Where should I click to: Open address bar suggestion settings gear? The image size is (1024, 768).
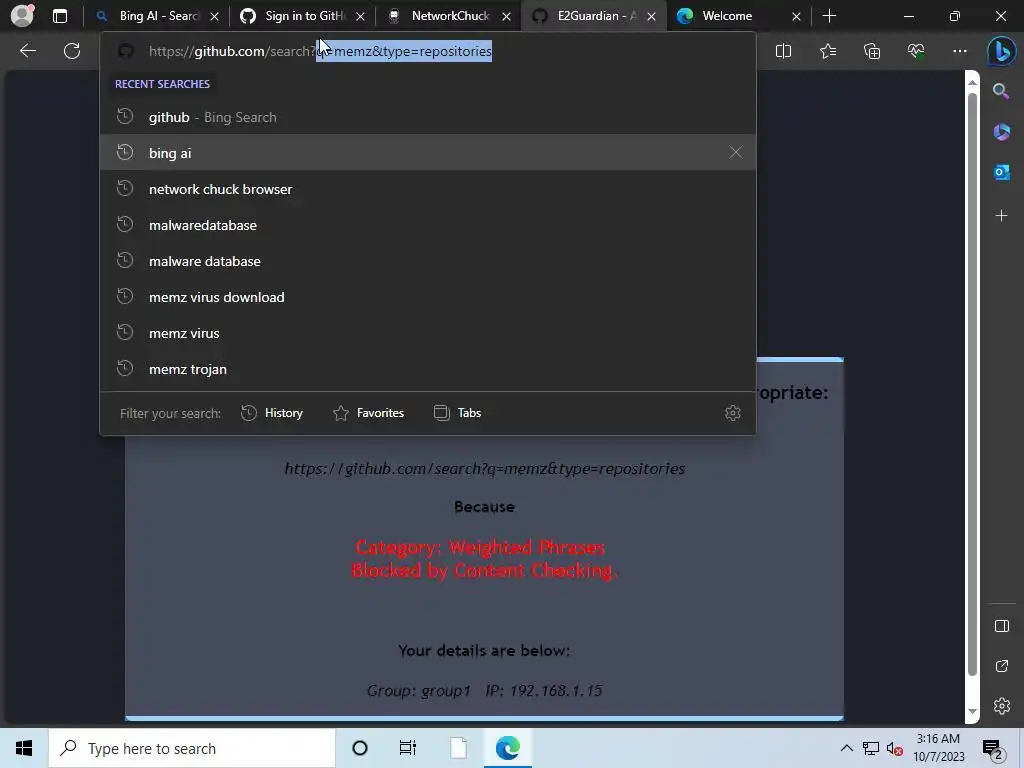733,413
